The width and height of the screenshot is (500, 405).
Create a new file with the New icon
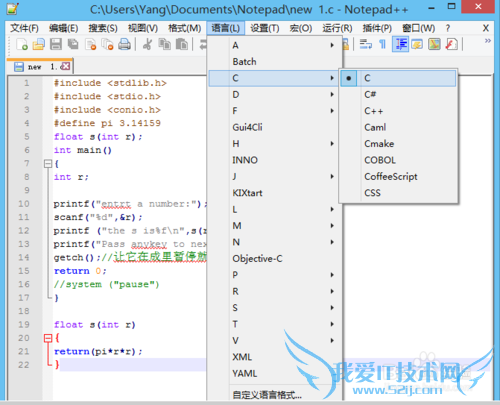(22, 44)
